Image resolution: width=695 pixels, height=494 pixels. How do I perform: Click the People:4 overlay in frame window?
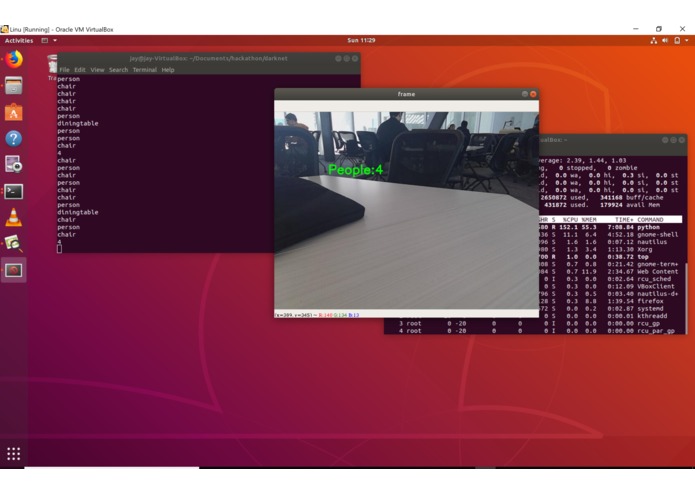tap(355, 170)
